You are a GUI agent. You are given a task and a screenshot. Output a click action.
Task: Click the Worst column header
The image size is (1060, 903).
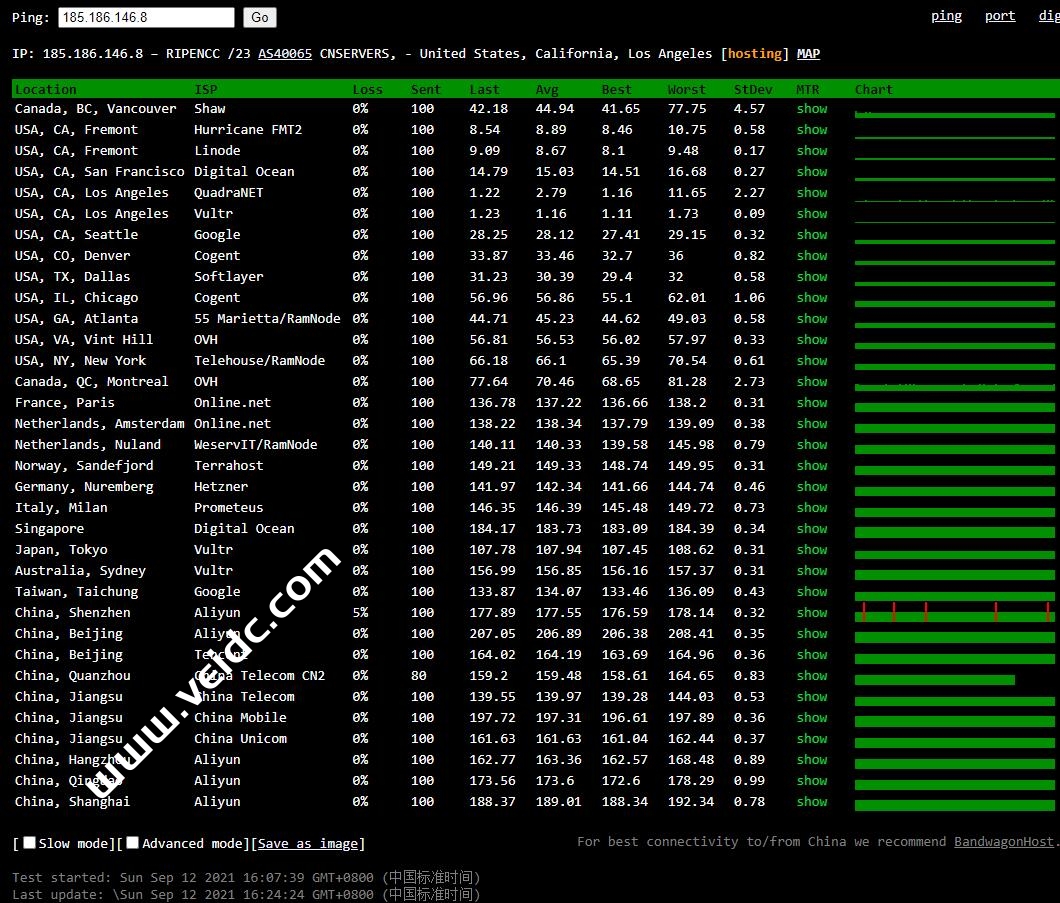click(686, 89)
